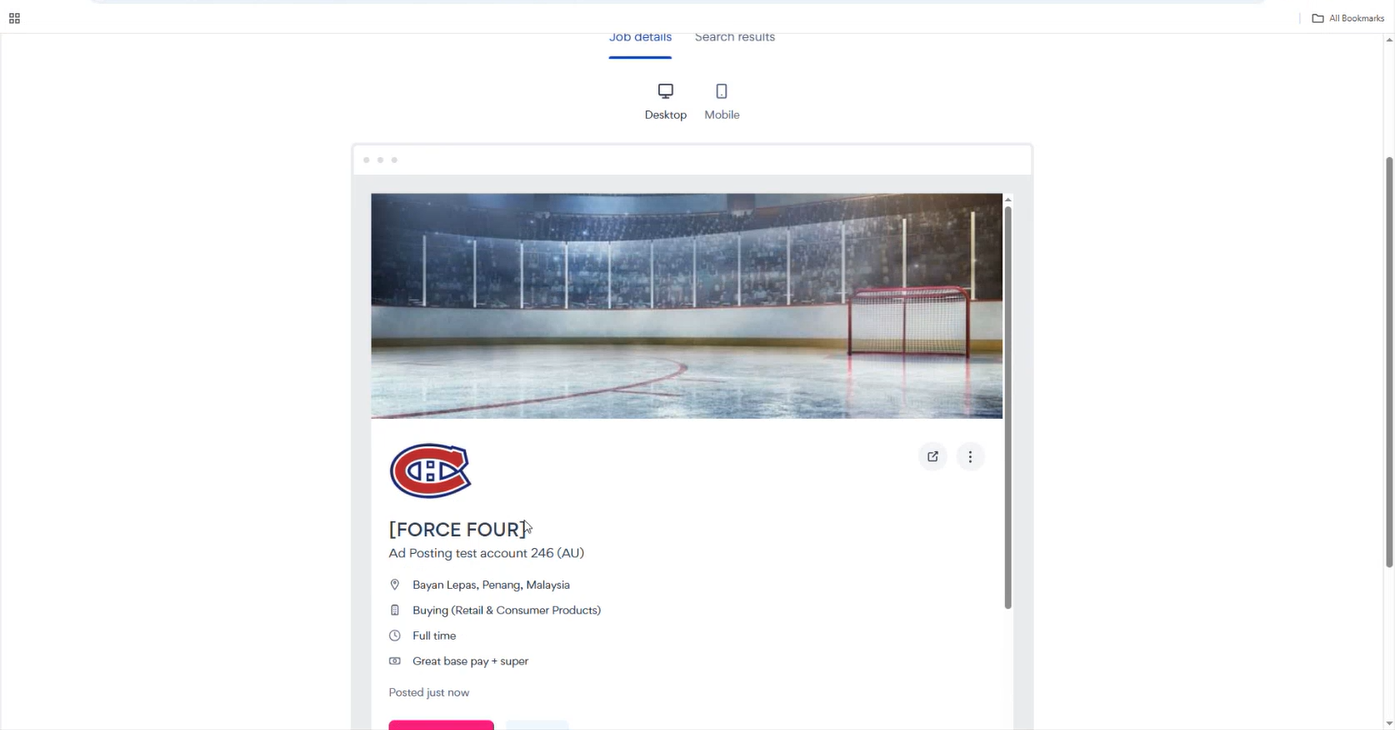Click the Posted just now text

pyautogui.click(x=429, y=692)
